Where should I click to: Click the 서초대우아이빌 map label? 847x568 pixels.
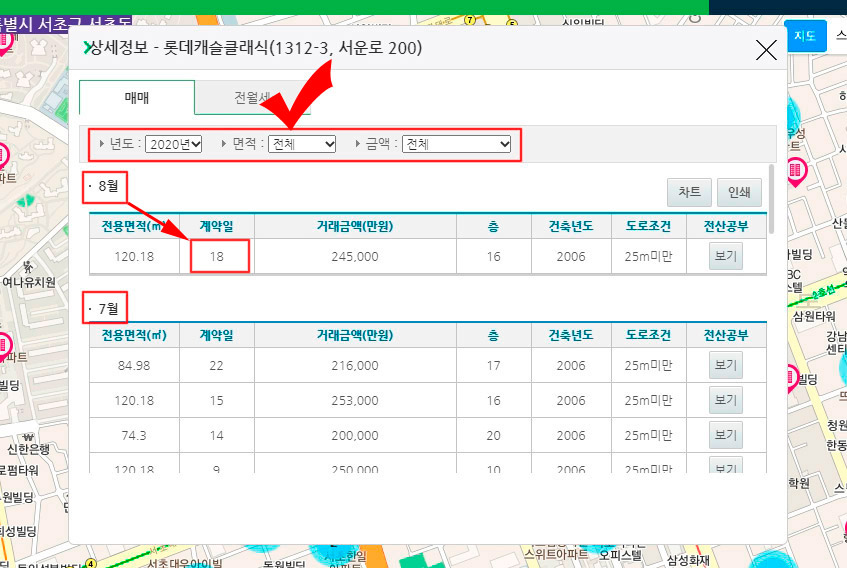(184, 563)
